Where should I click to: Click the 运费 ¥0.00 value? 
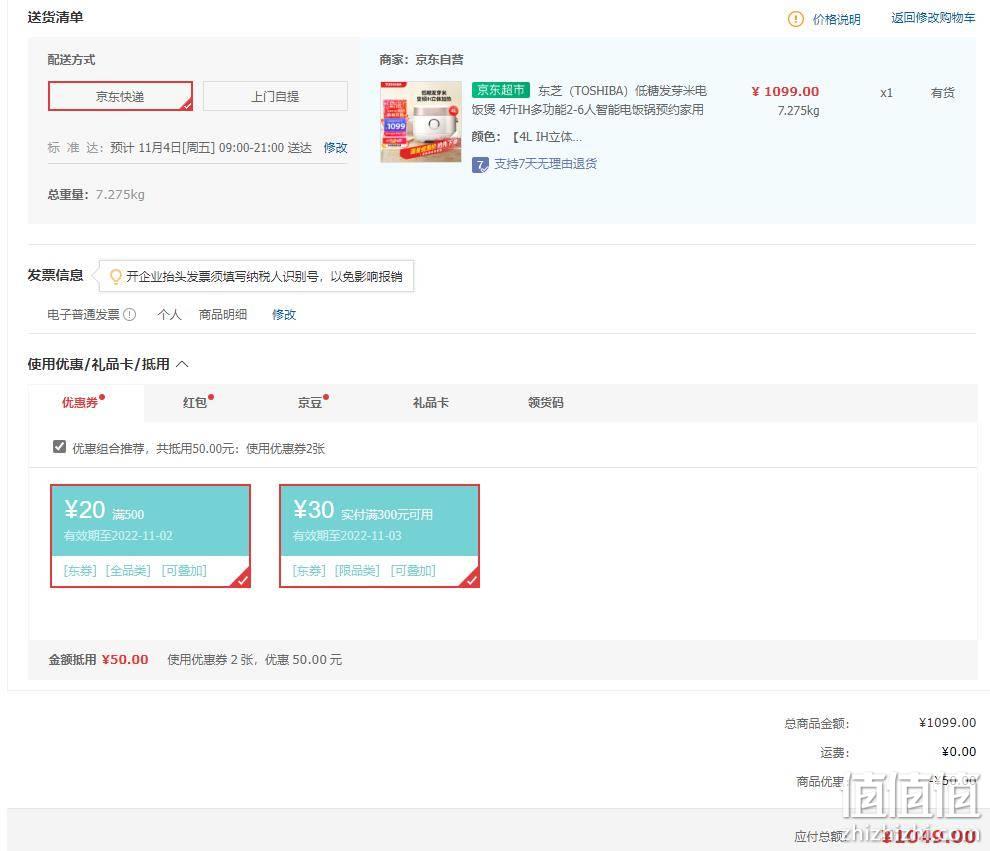click(958, 752)
